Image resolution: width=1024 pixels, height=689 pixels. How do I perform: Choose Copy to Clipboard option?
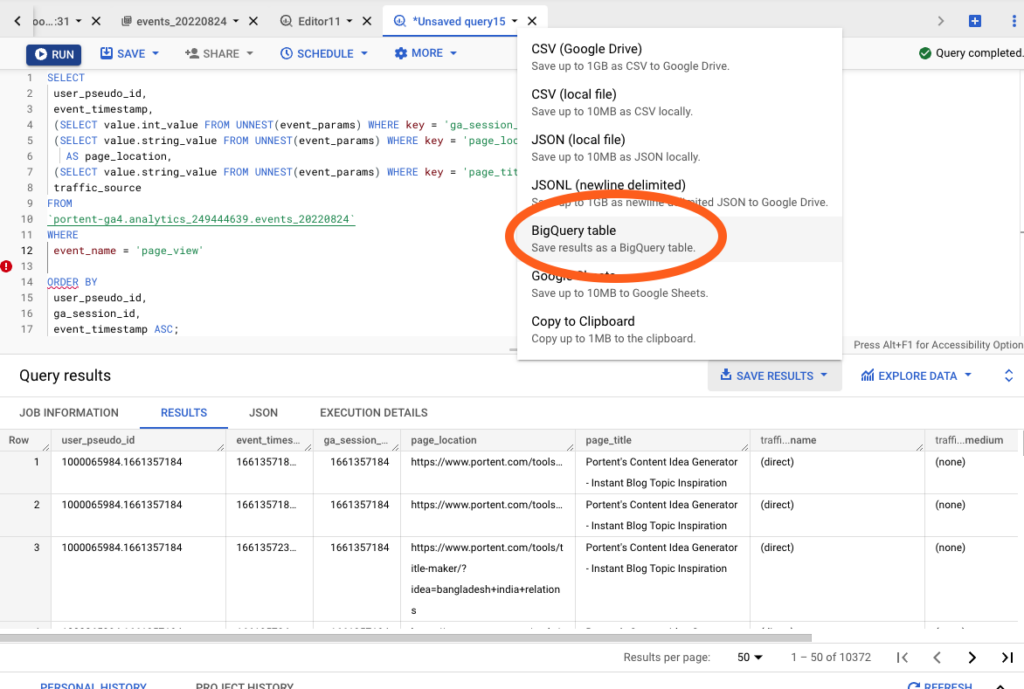(x=679, y=330)
